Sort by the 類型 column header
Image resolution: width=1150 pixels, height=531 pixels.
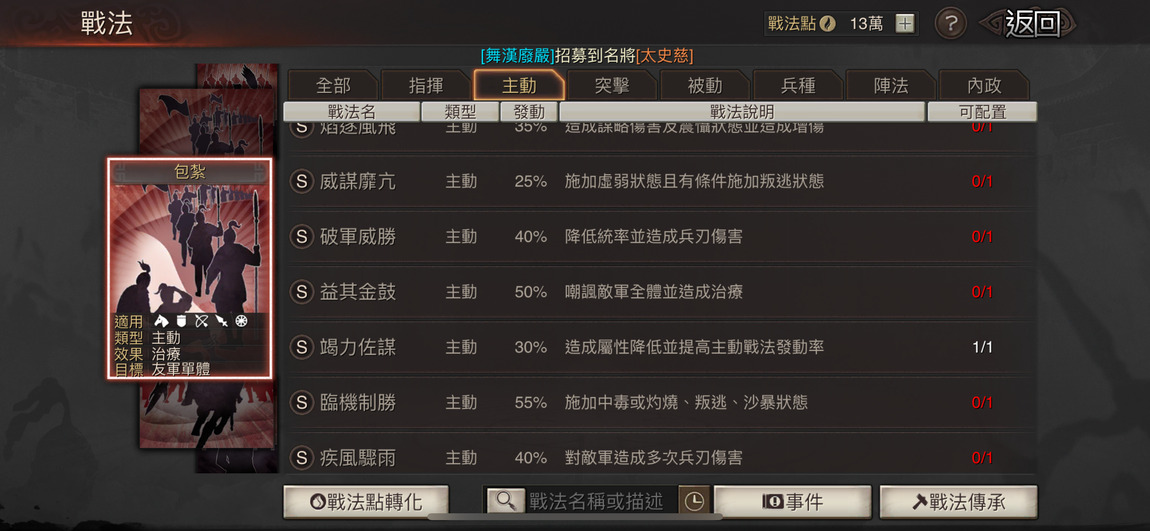460,111
